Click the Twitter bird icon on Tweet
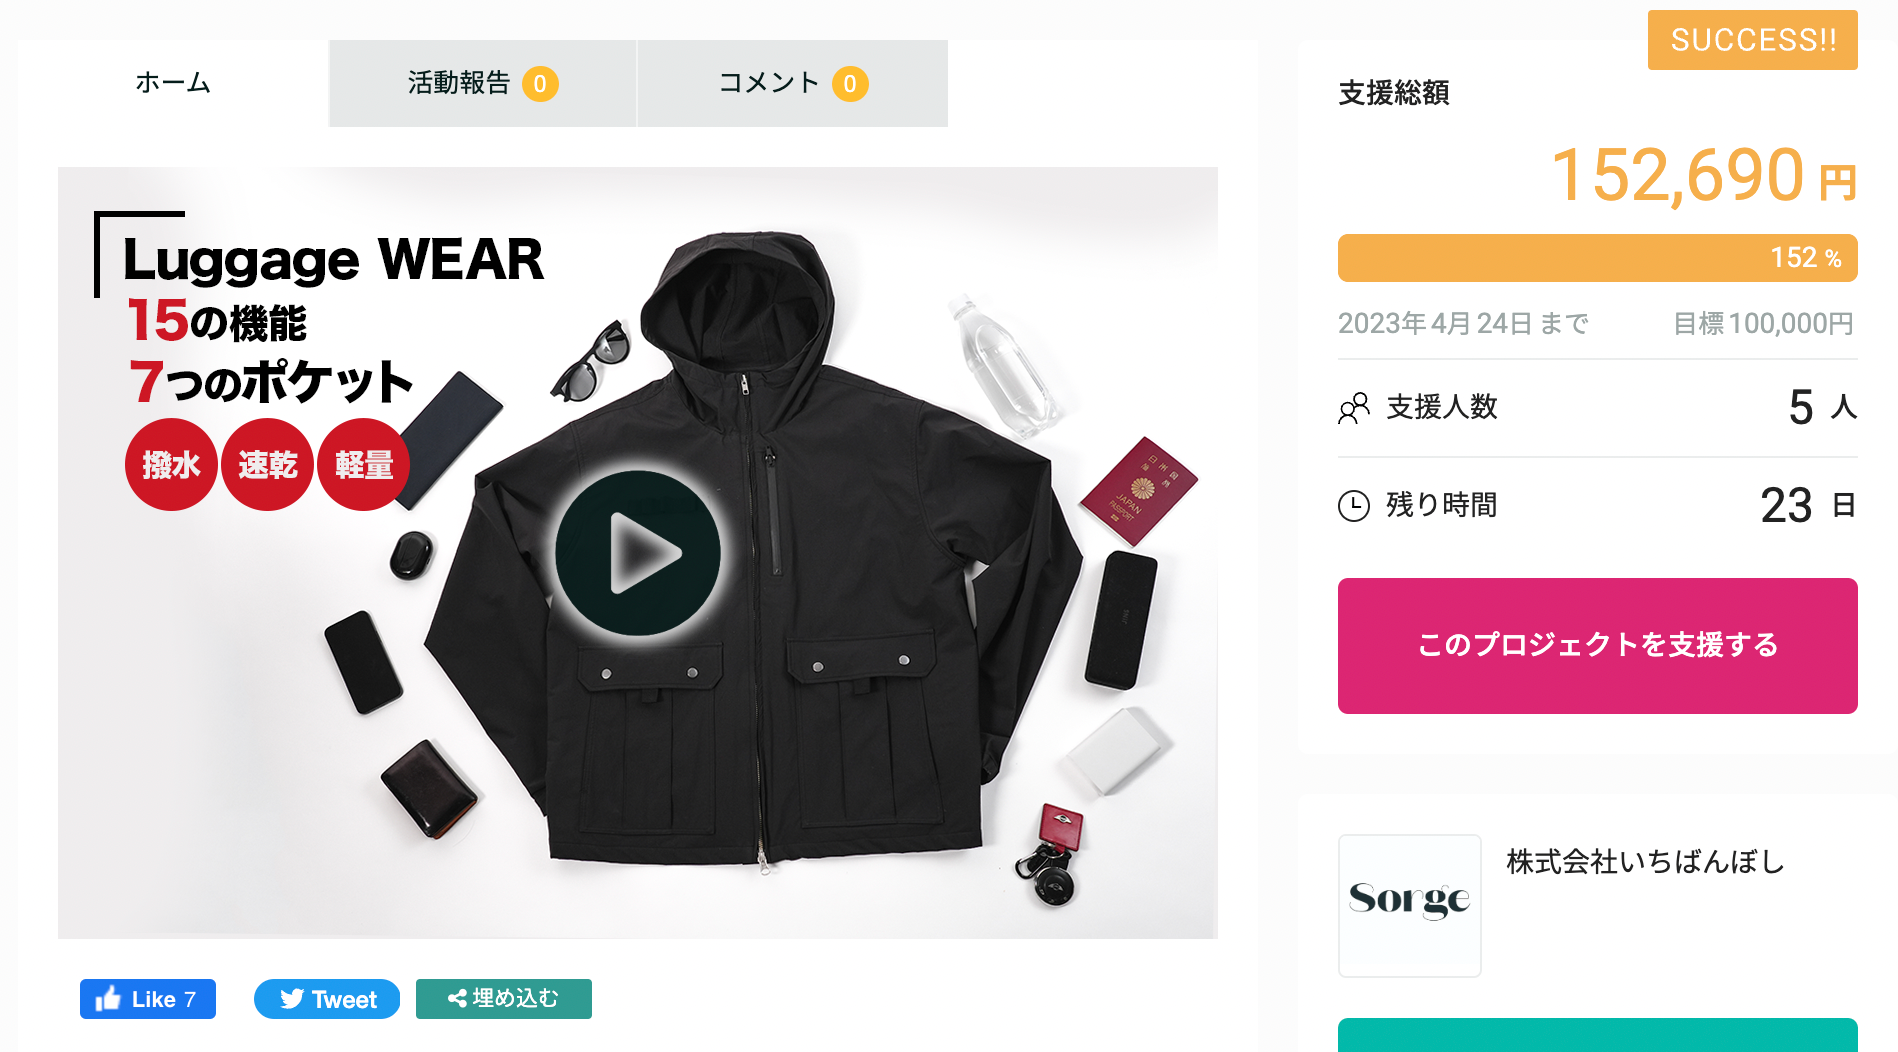Image resolution: width=1898 pixels, height=1052 pixels. click(292, 999)
